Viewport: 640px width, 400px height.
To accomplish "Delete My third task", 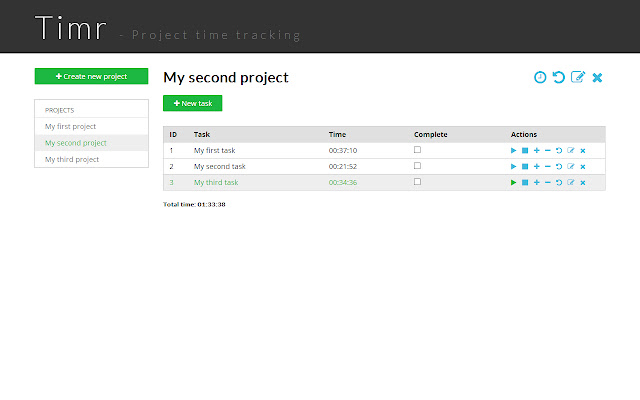I will (x=583, y=183).
